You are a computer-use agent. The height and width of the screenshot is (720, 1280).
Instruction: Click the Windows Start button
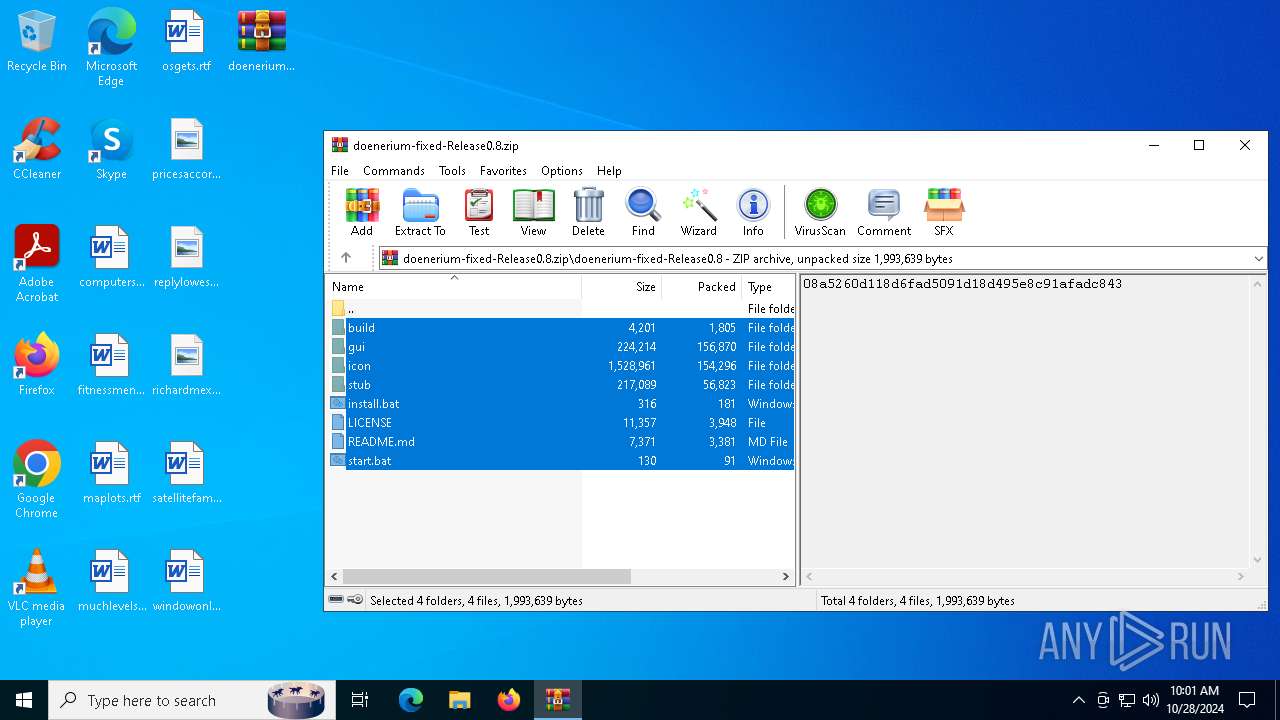[x=24, y=700]
